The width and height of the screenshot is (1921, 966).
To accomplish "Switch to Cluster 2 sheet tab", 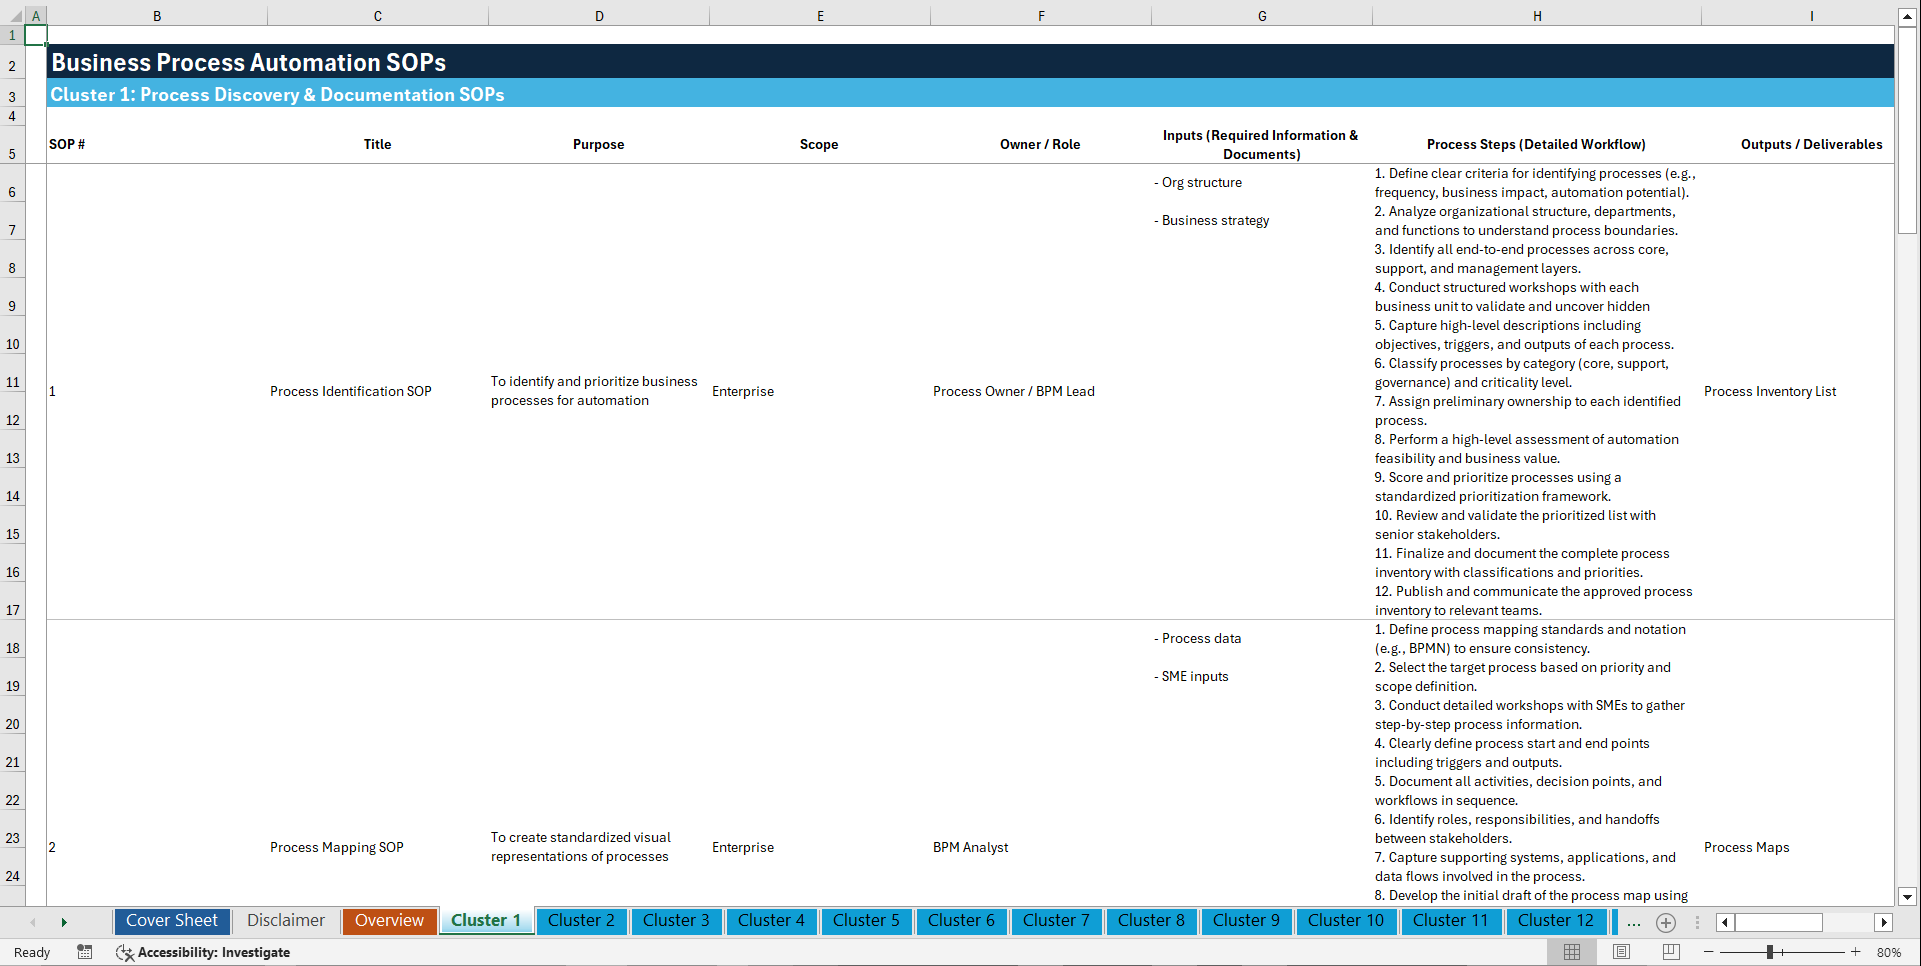I will [581, 921].
